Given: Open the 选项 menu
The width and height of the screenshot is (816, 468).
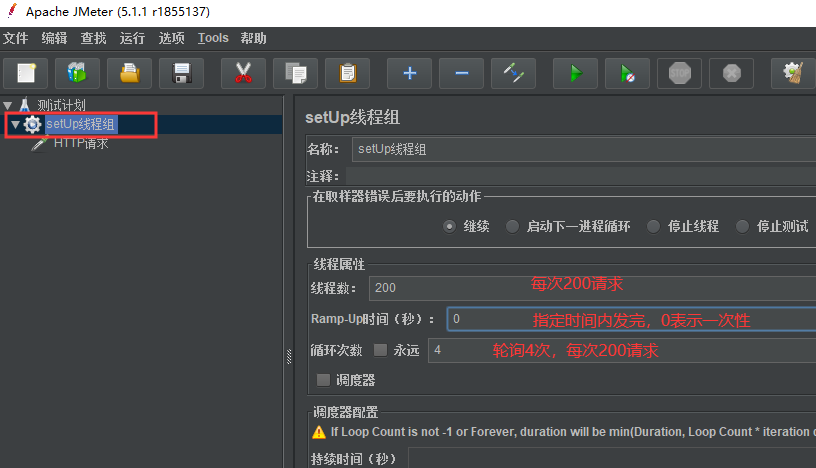Looking at the screenshot, I should 172,38.
